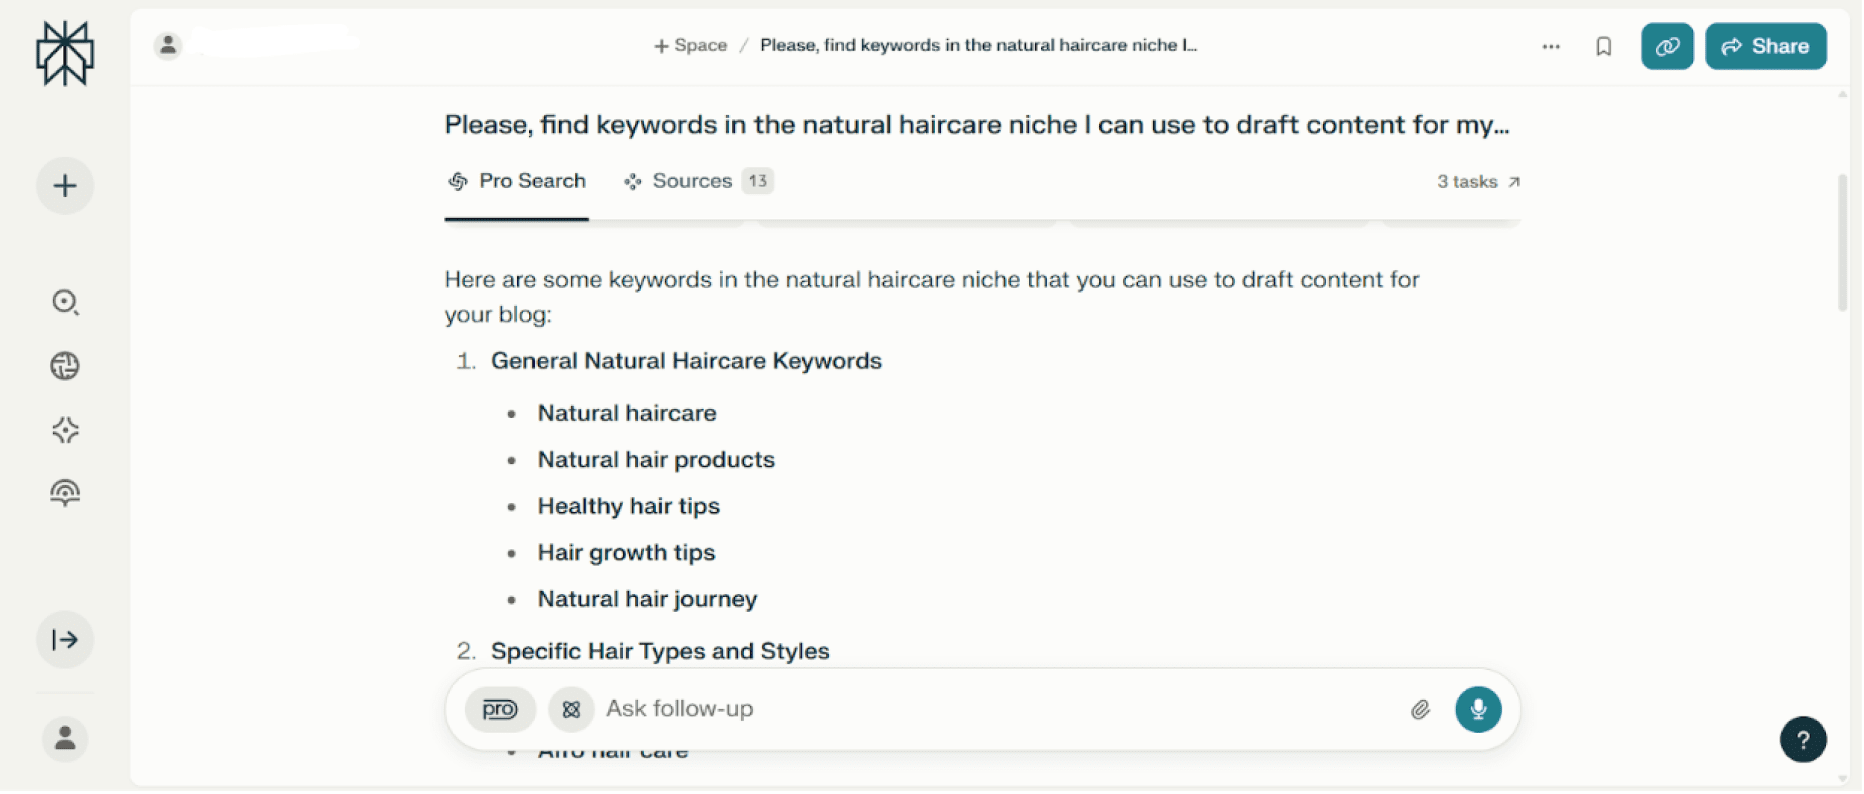Click the user avatar in top header

[168, 45]
